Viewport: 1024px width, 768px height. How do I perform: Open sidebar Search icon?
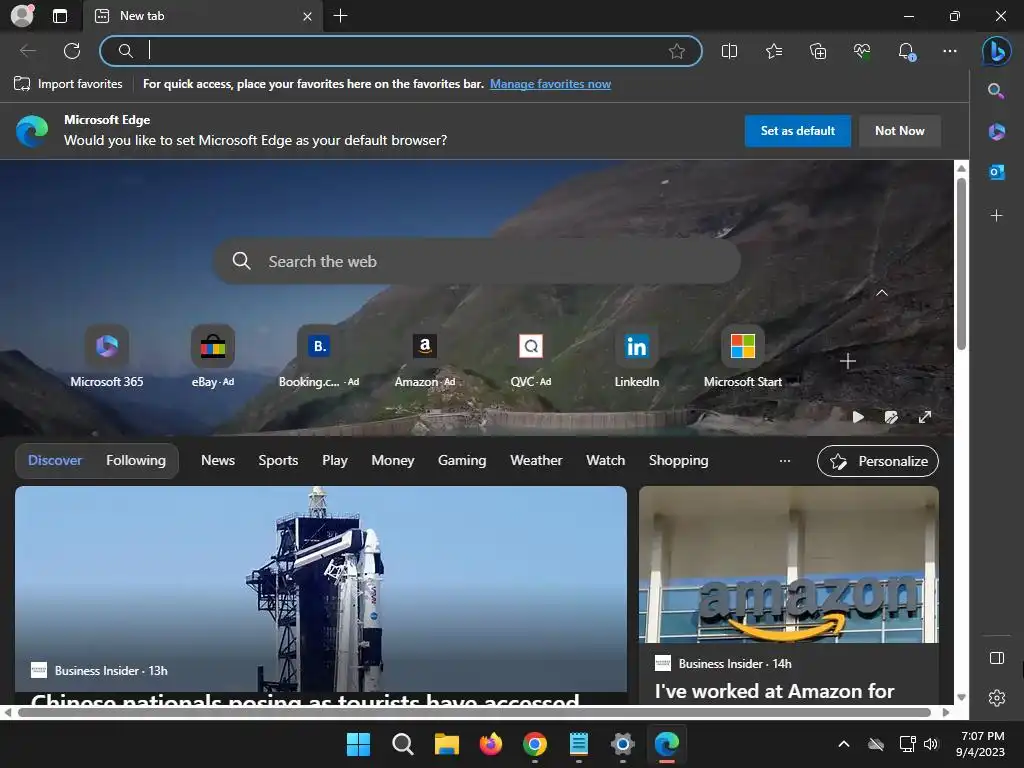[x=996, y=91]
